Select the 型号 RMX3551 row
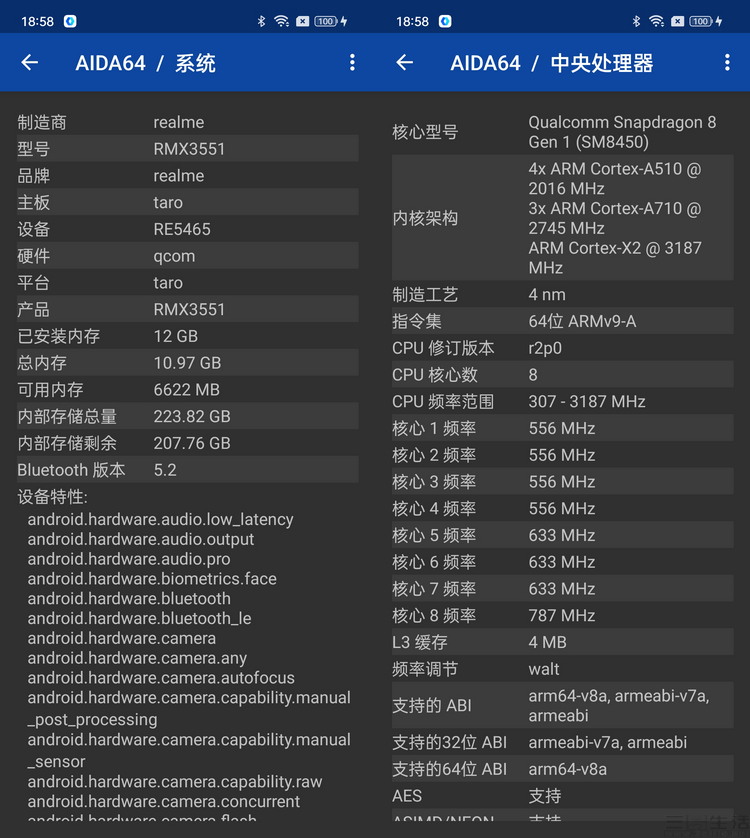This screenshot has width=750, height=838. coord(187,149)
